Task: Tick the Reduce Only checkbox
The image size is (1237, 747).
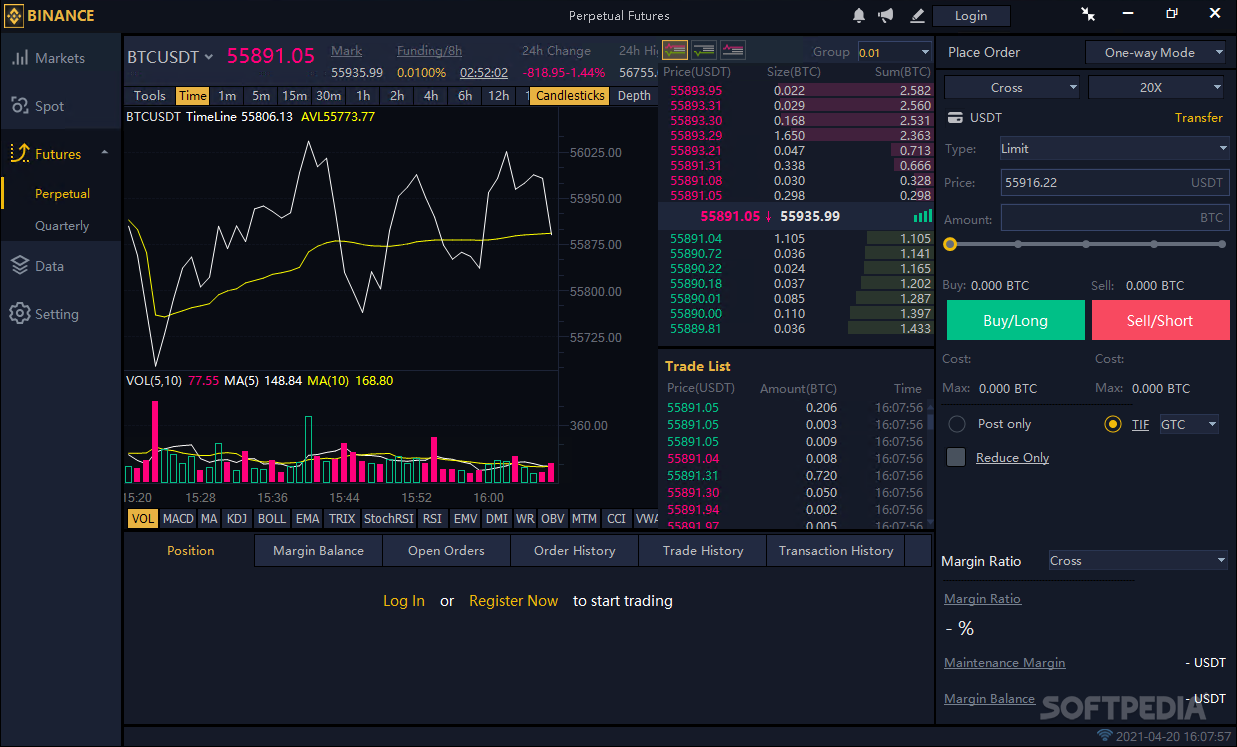Action: click(x=957, y=457)
